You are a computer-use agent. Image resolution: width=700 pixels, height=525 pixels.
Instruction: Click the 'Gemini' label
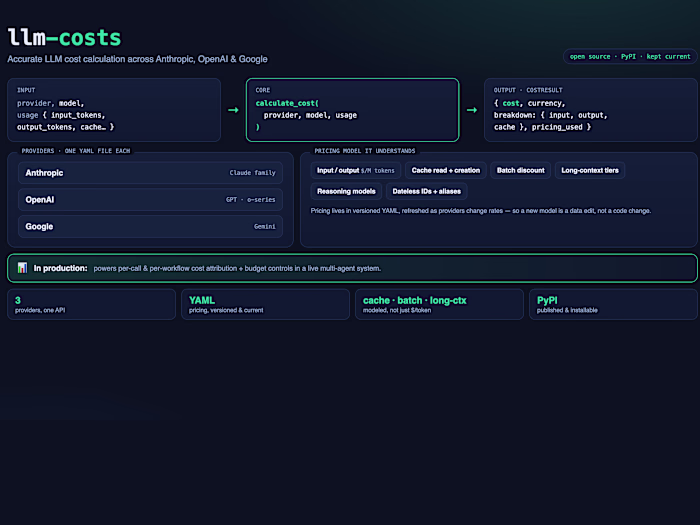tap(265, 226)
